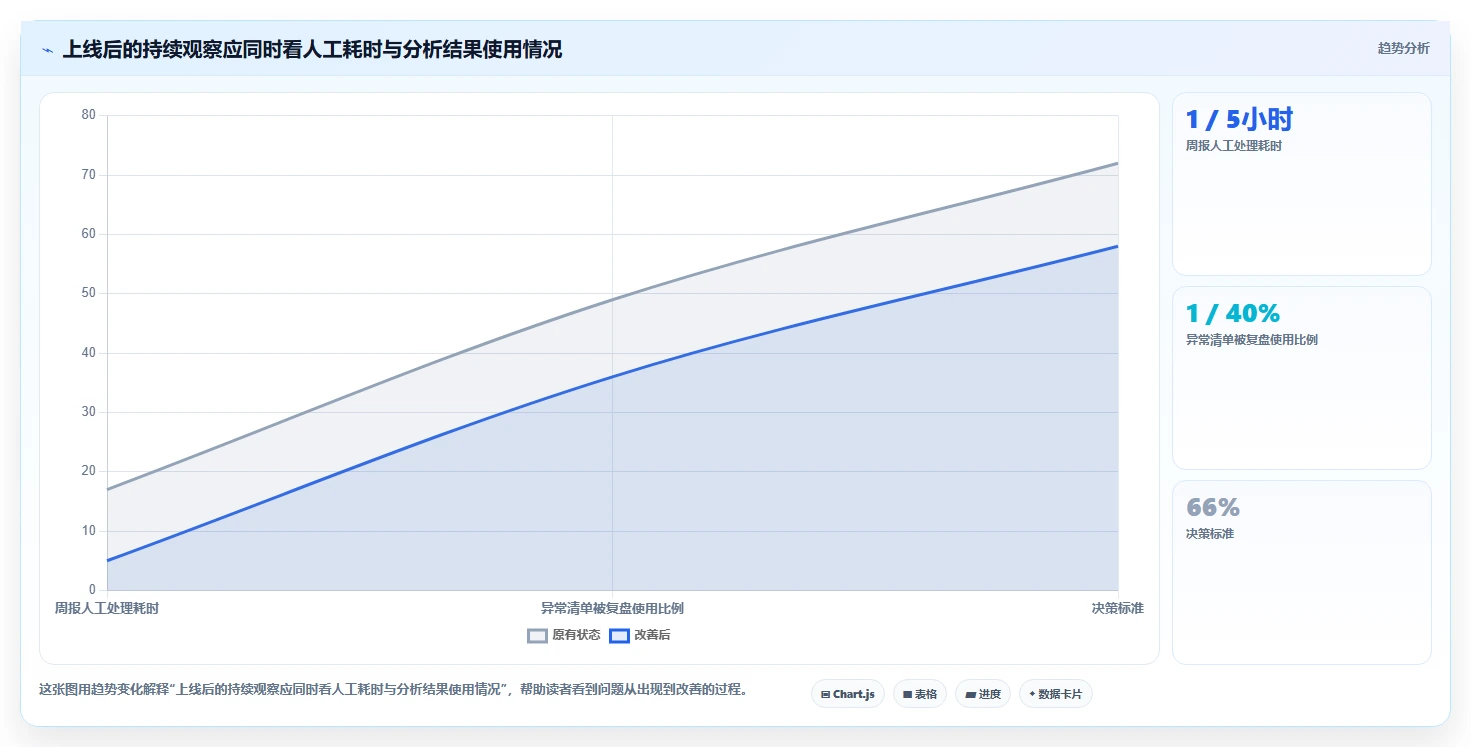
Task: Click the 表格 tag pill
Action: click(x=919, y=694)
